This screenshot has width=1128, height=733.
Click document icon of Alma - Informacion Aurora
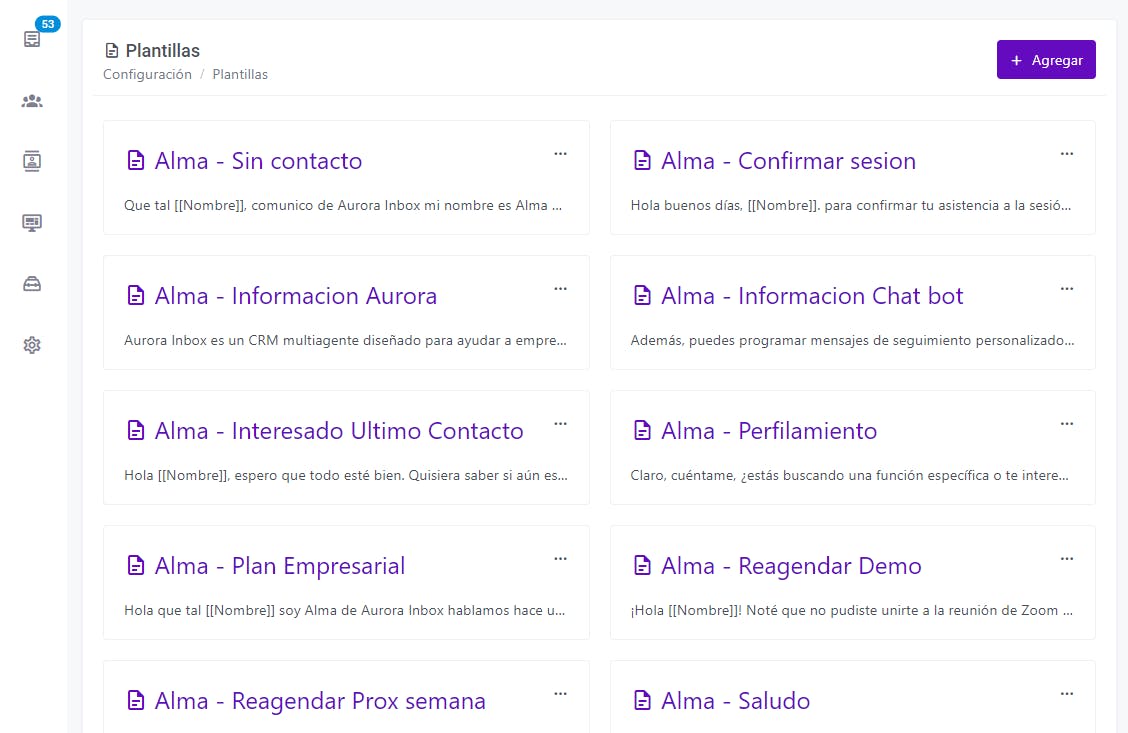coord(135,296)
